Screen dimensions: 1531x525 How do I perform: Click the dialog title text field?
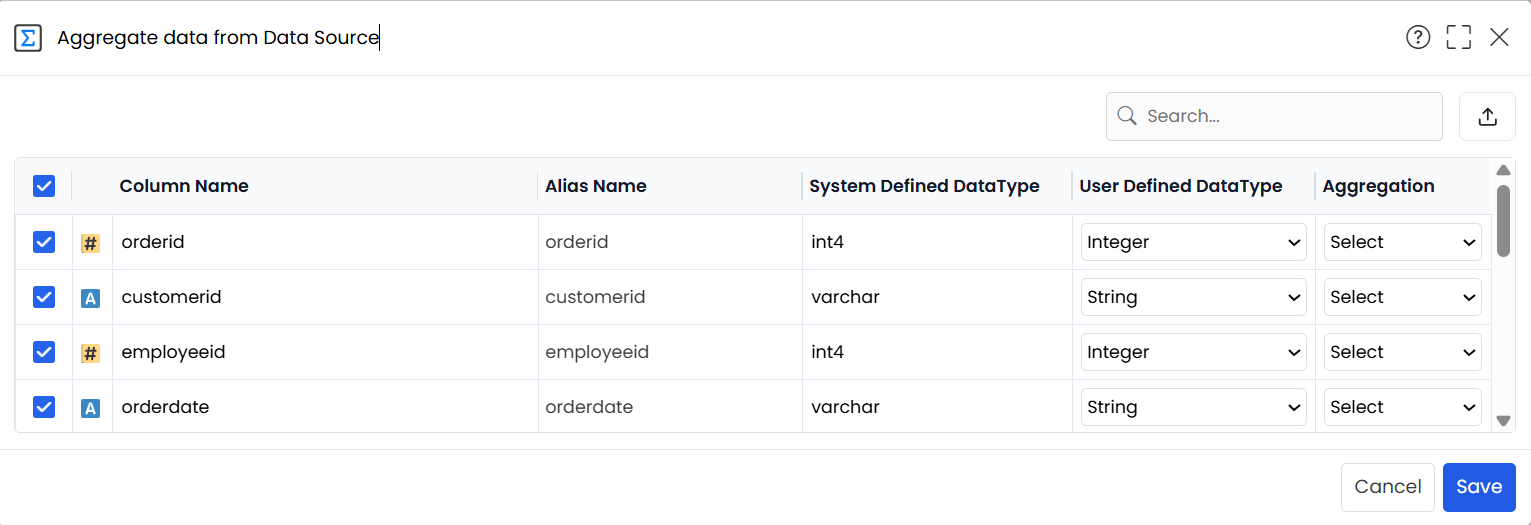[x=218, y=38]
